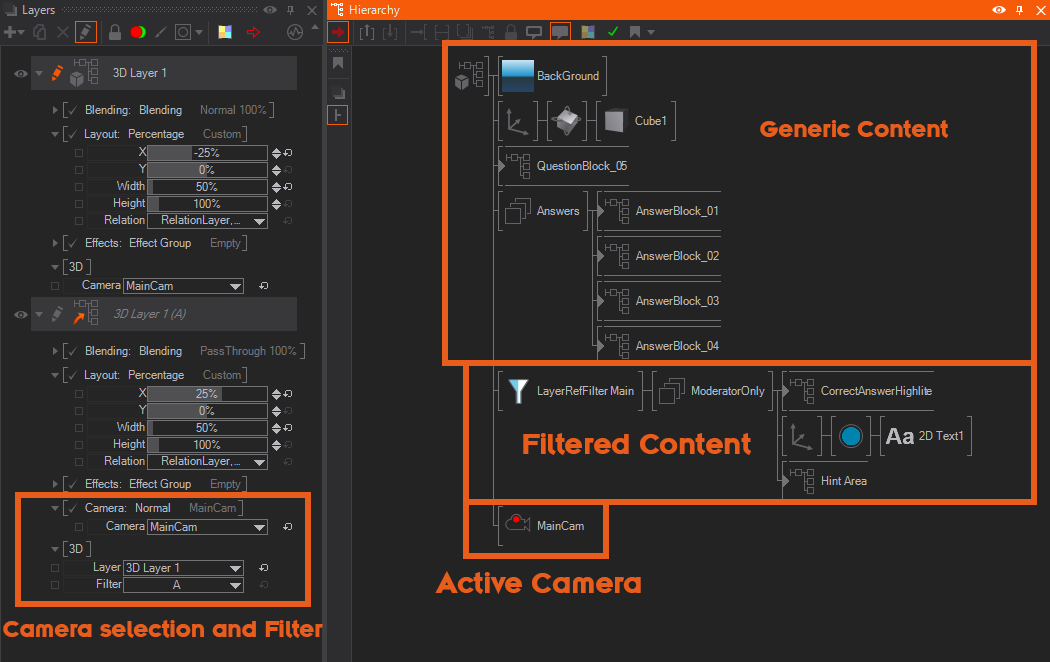Expand the Effects group of 3D Layer 1
1050x662 pixels.
click(56, 243)
